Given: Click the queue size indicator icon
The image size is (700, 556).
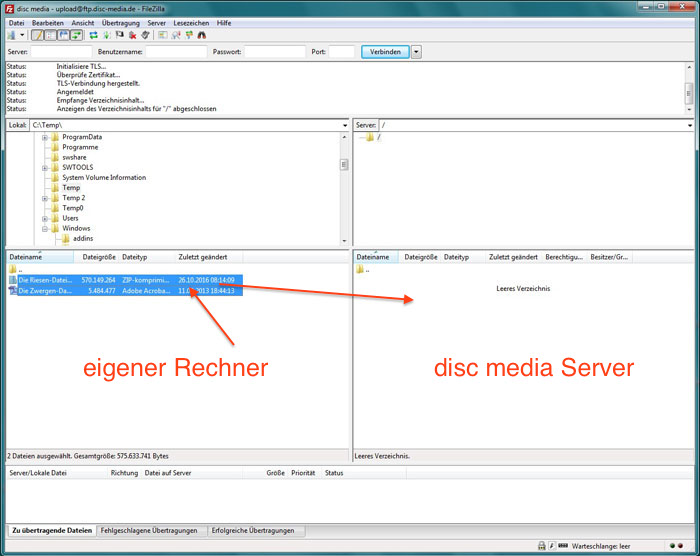Looking at the screenshot, I should 563,546.
